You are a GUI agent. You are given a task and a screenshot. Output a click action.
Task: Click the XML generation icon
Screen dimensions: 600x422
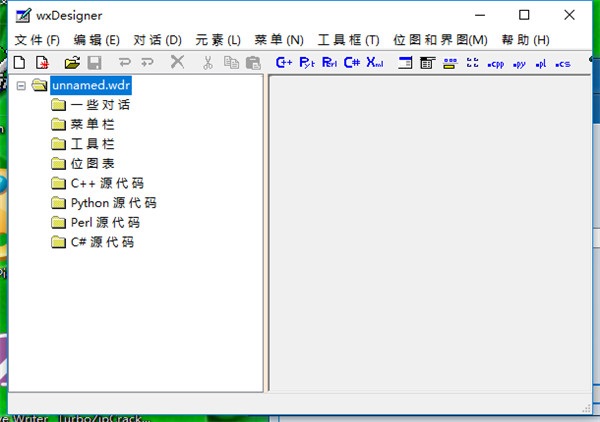[375, 62]
